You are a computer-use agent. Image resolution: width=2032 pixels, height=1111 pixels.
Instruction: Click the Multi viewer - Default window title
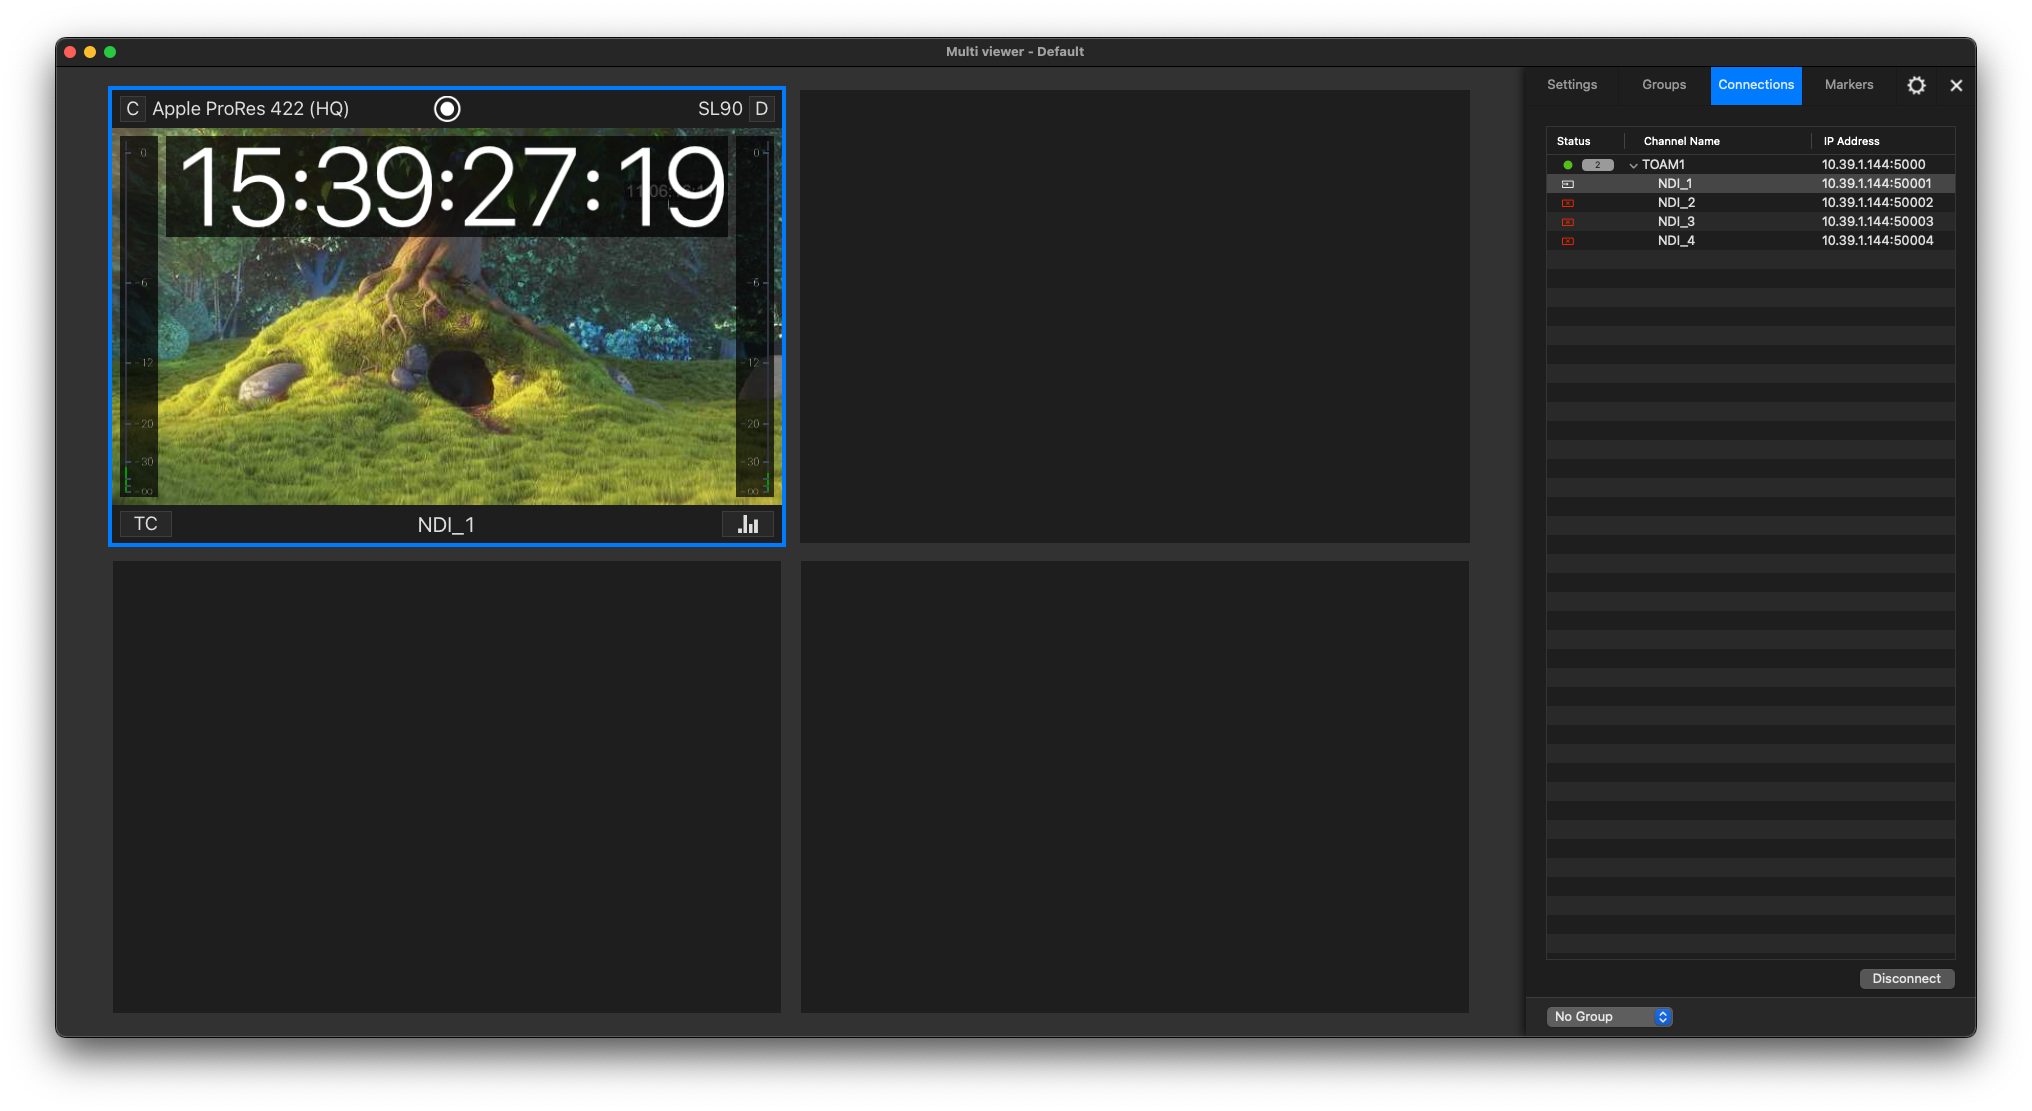coord(1015,52)
